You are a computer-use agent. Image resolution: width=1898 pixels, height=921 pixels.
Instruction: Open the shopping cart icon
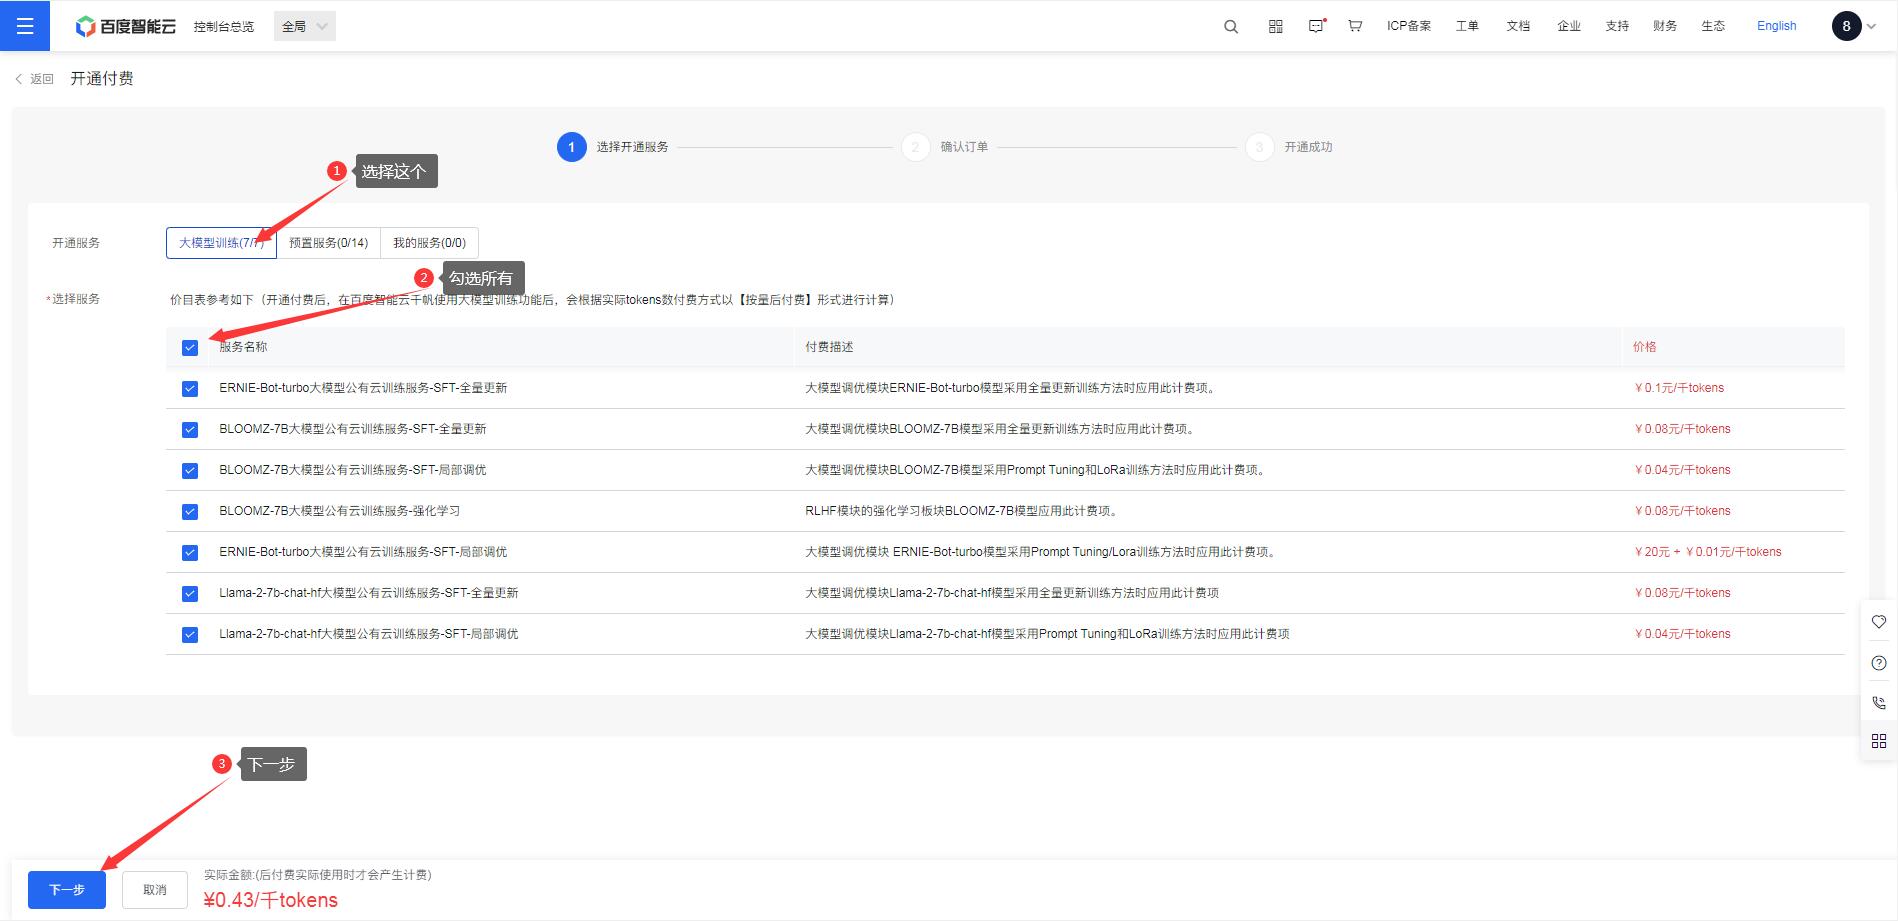pos(1355,26)
